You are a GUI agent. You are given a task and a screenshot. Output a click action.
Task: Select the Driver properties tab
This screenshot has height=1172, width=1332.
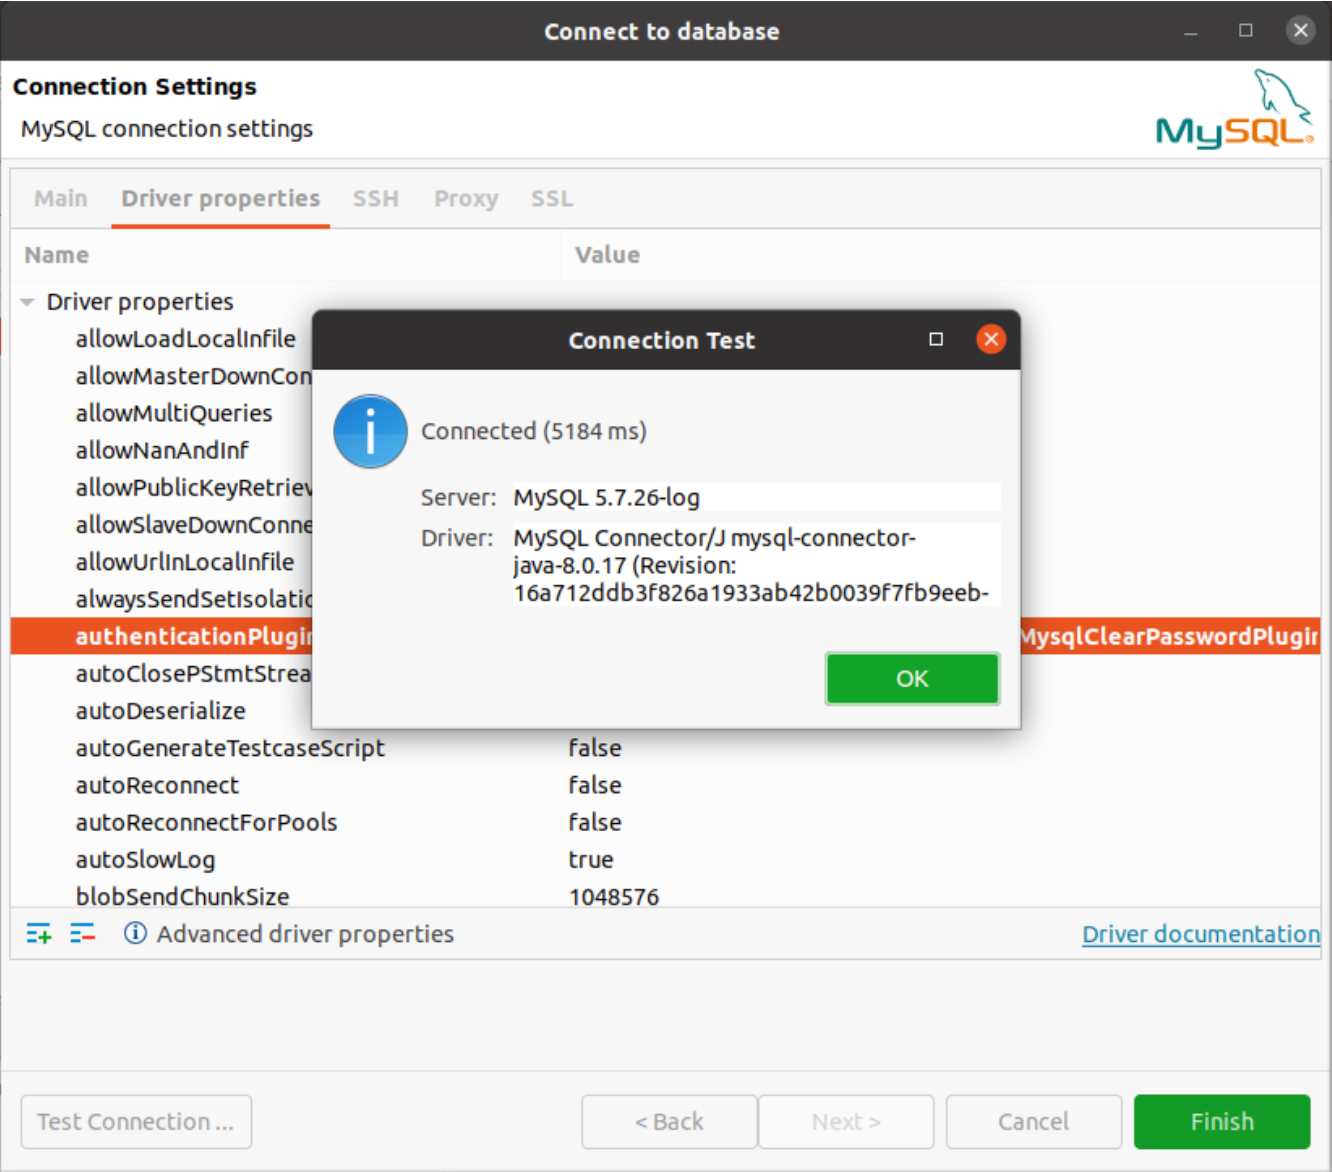click(x=220, y=199)
